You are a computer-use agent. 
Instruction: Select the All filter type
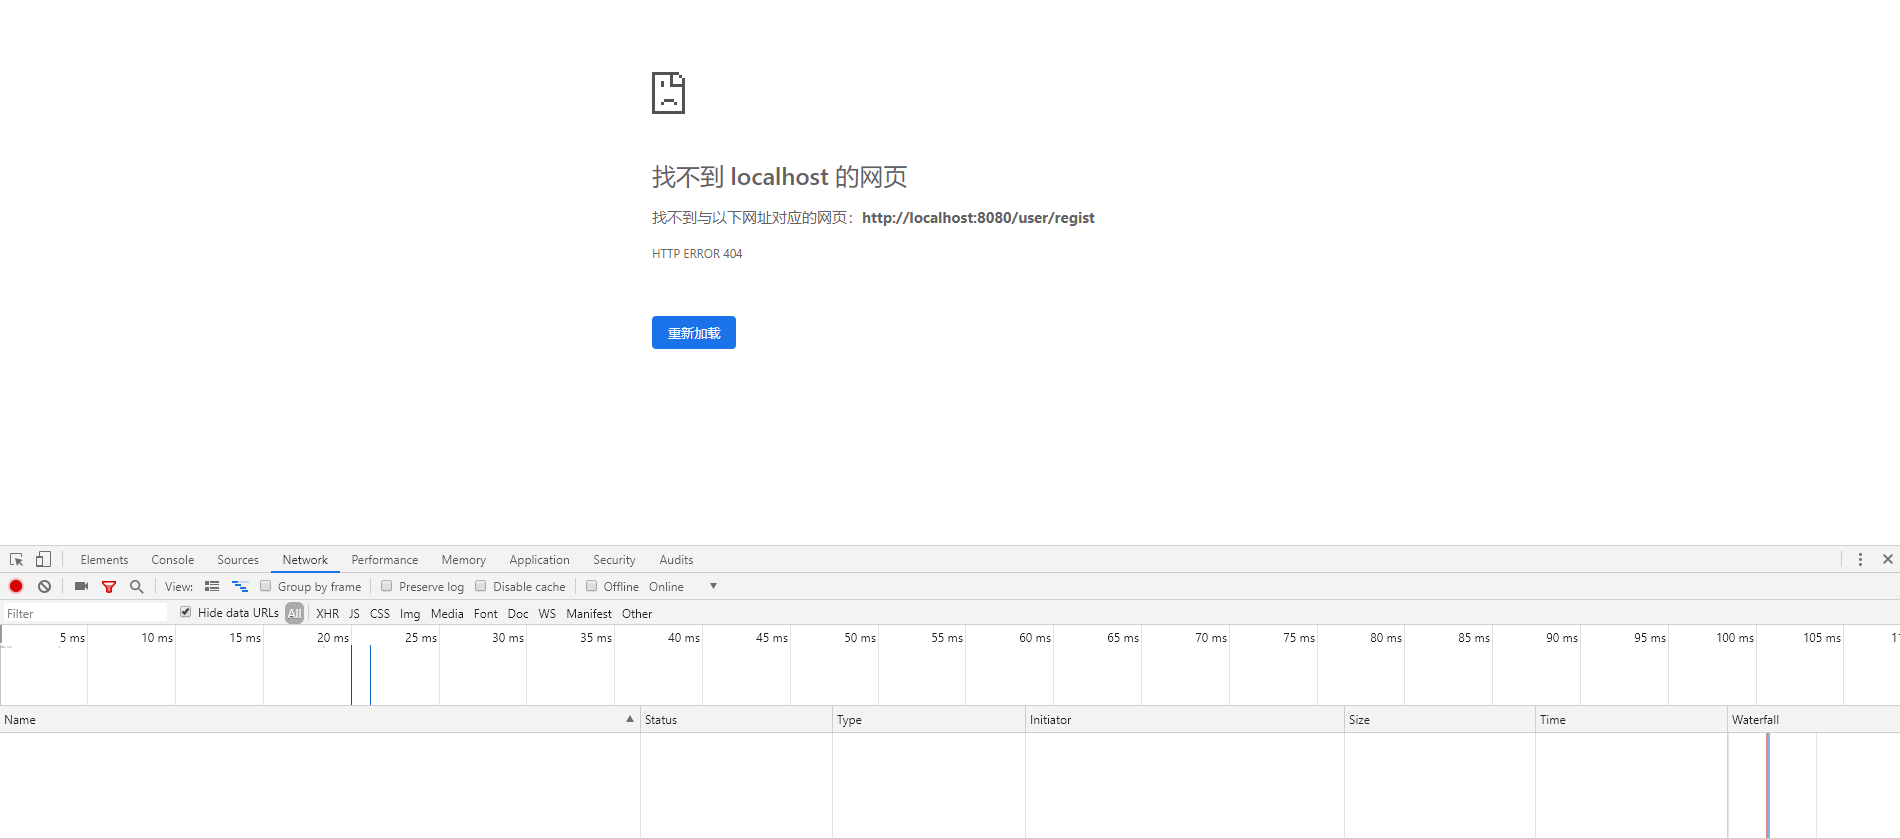294,613
